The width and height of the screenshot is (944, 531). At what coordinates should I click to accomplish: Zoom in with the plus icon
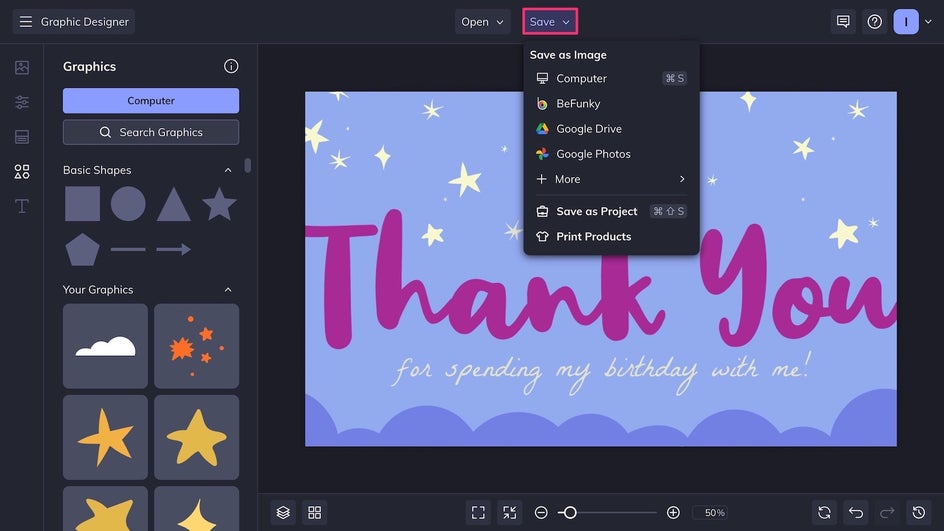click(x=673, y=512)
